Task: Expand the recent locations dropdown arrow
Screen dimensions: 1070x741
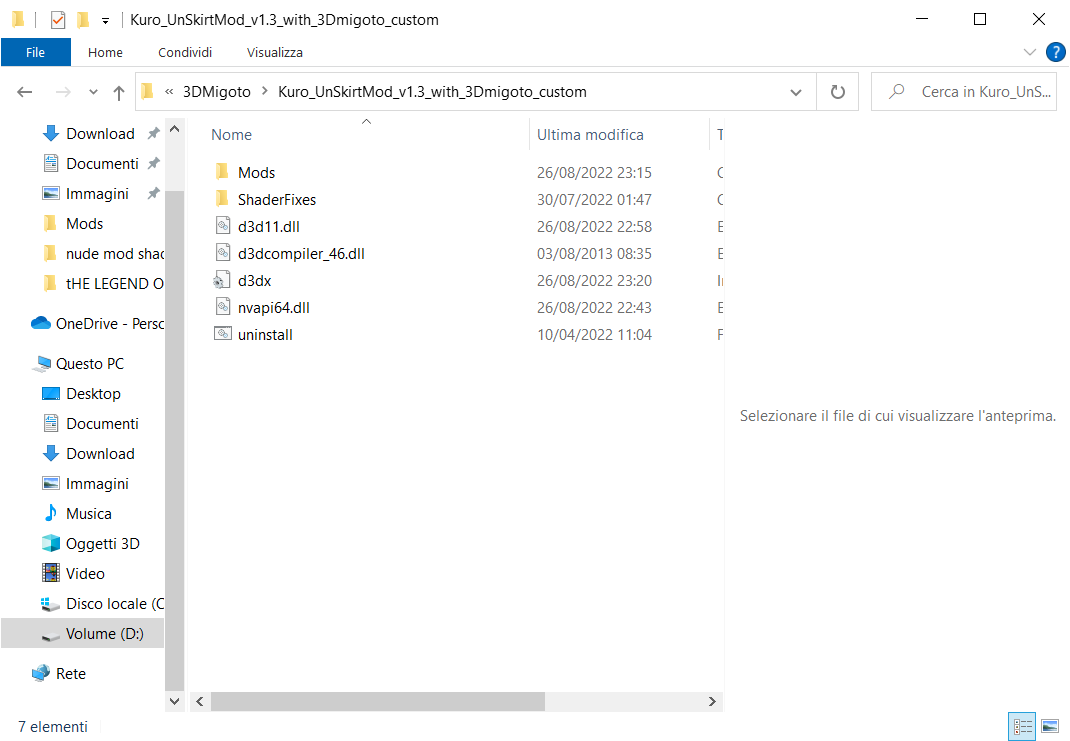Action: pos(93,92)
